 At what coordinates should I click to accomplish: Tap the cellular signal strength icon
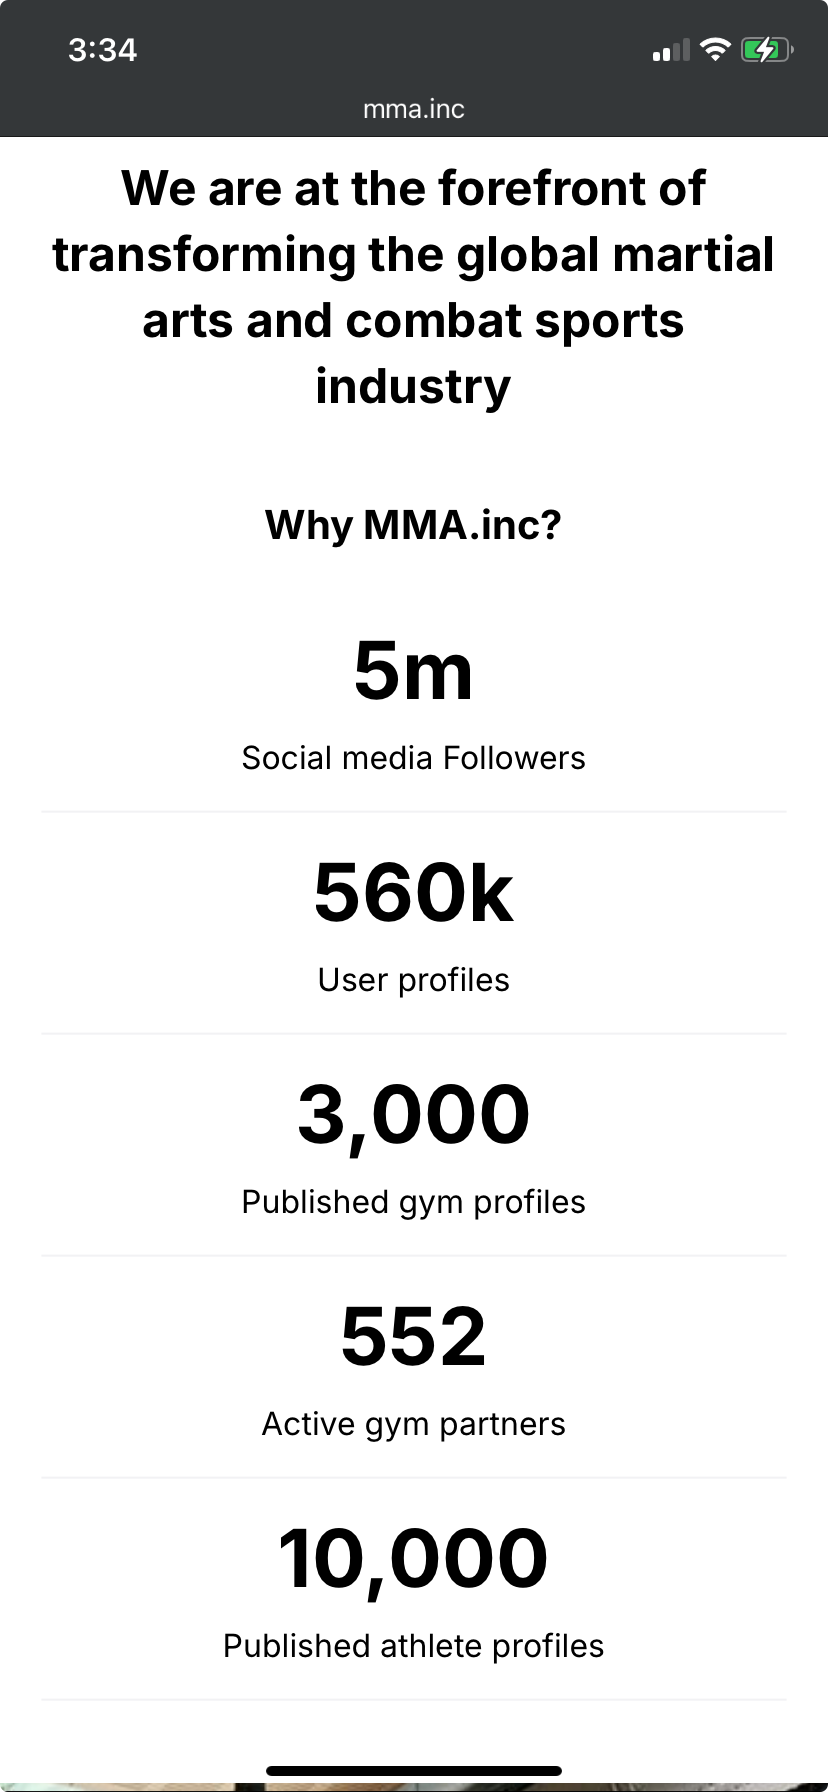[671, 50]
